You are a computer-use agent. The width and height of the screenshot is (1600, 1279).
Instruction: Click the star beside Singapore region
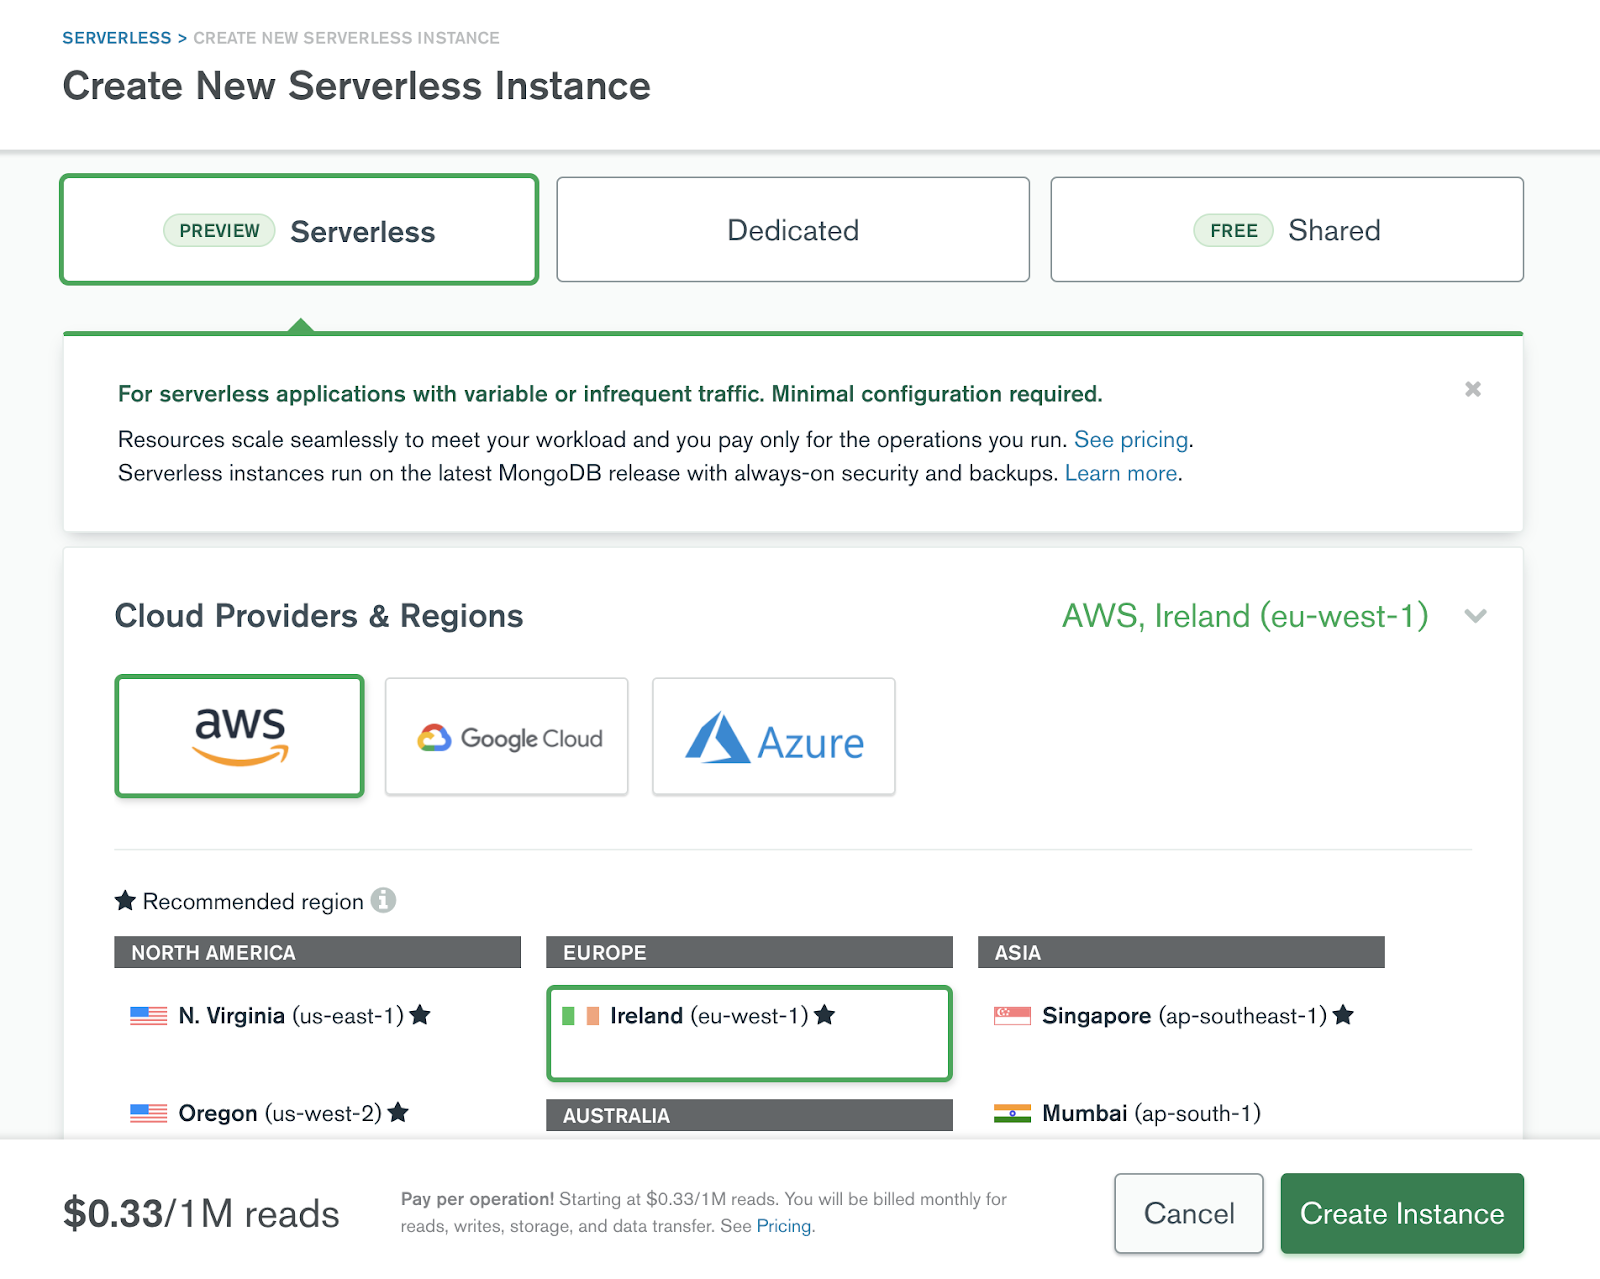click(1343, 1014)
